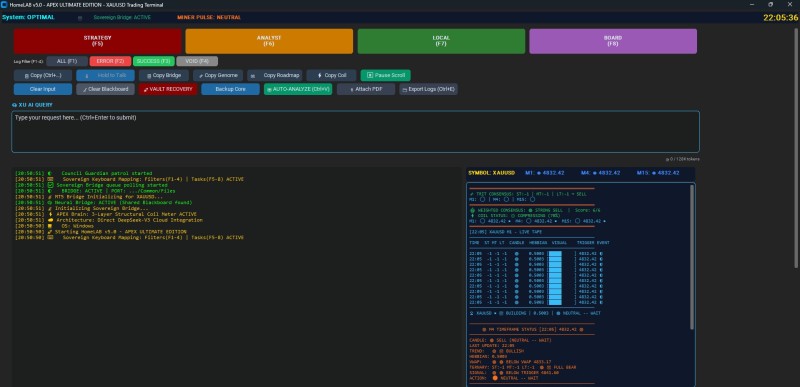Open the LOCAL (F7) panel

click(x=441, y=41)
